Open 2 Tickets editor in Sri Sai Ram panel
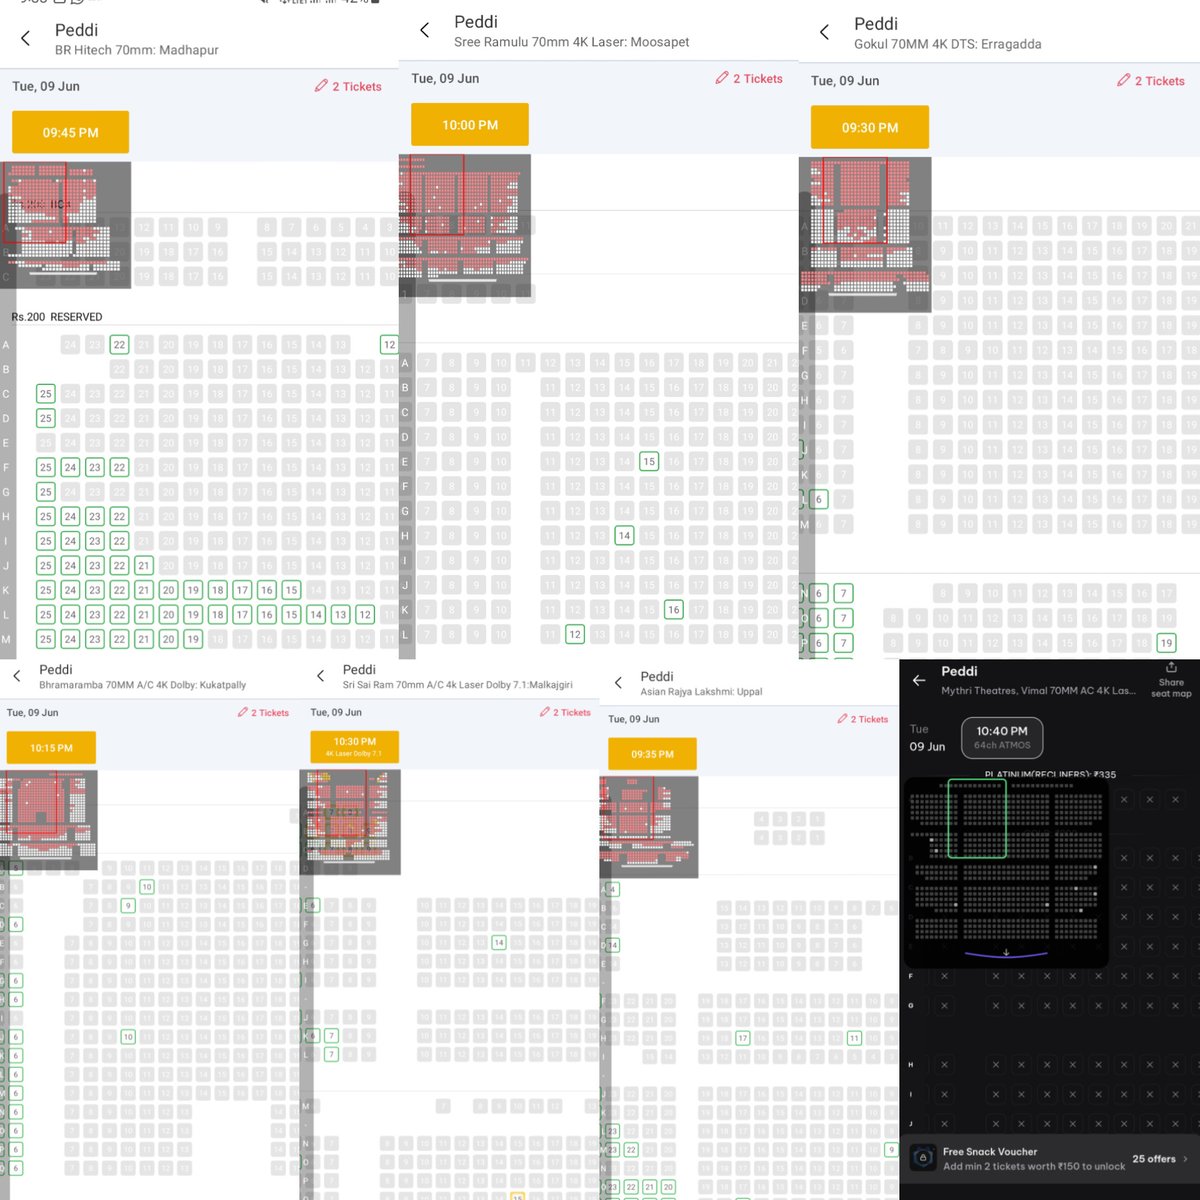 point(565,713)
